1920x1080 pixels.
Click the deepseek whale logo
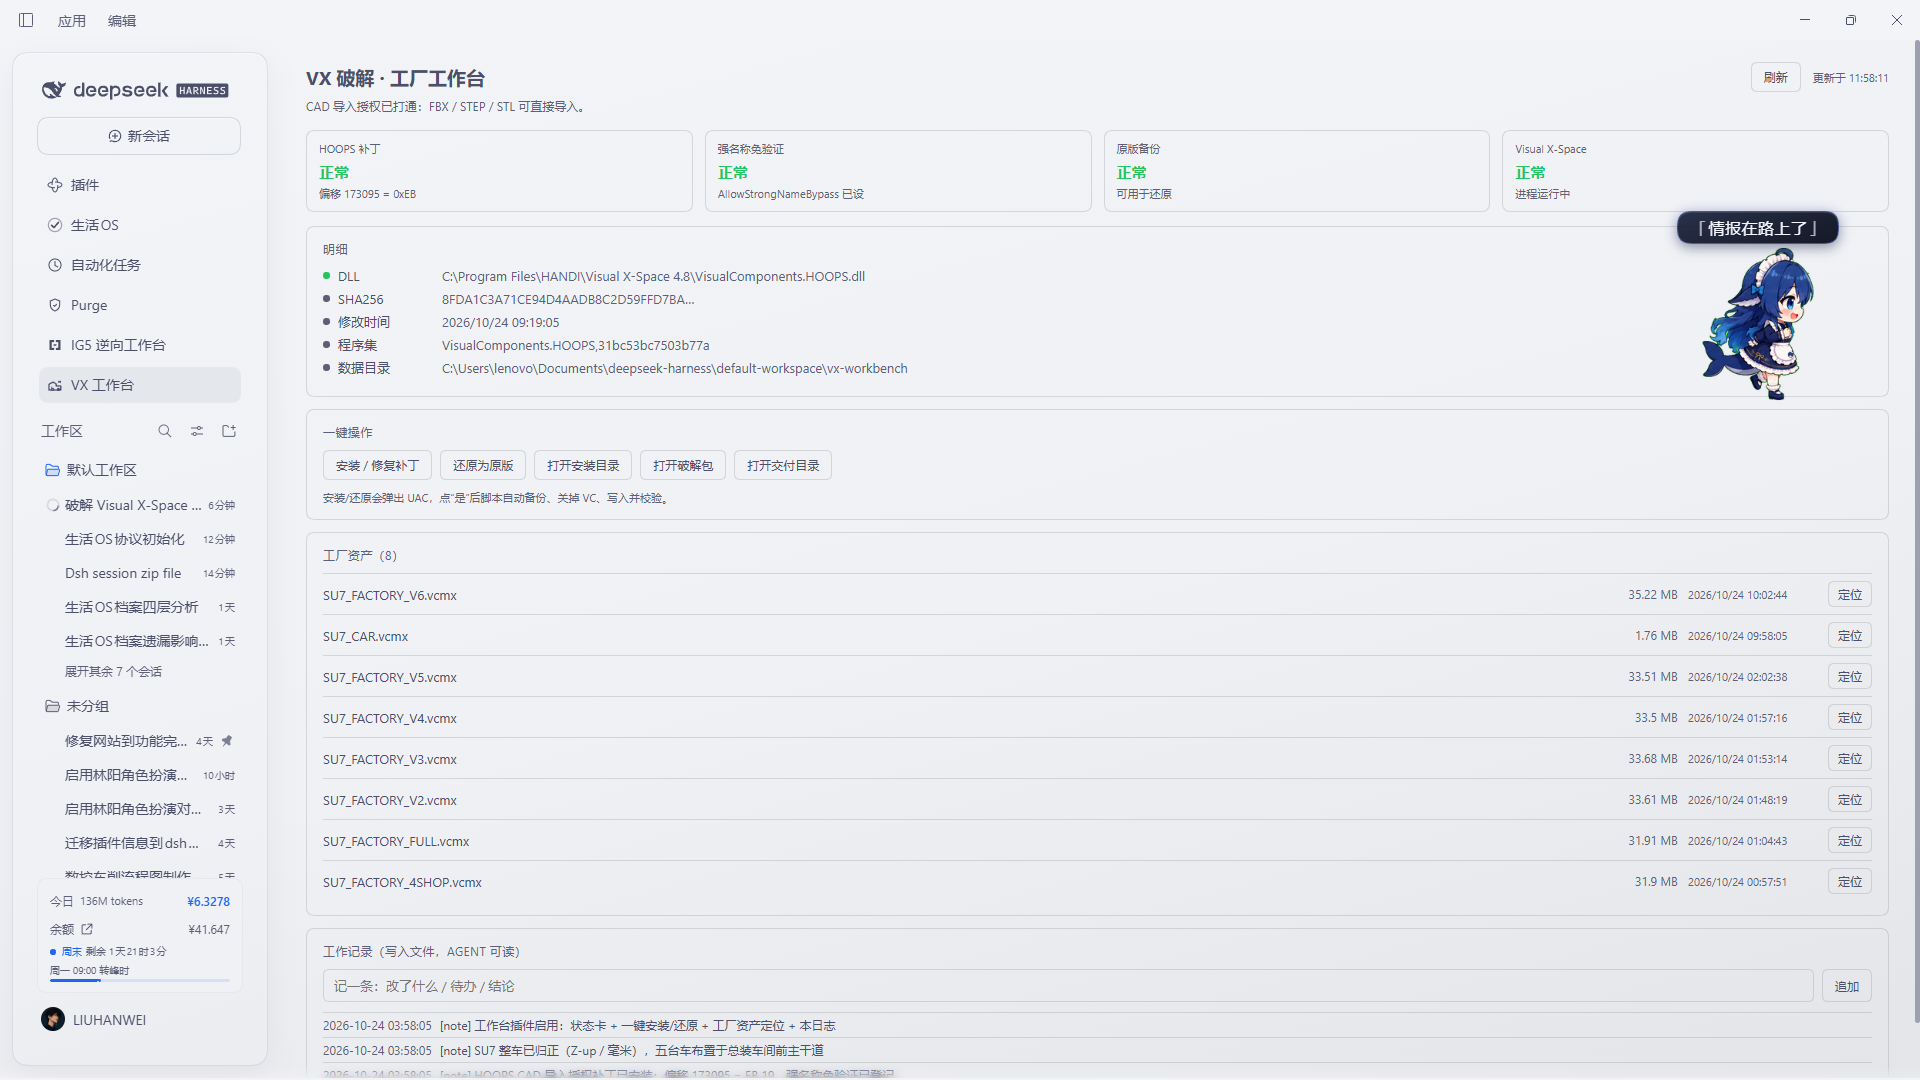tap(54, 90)
